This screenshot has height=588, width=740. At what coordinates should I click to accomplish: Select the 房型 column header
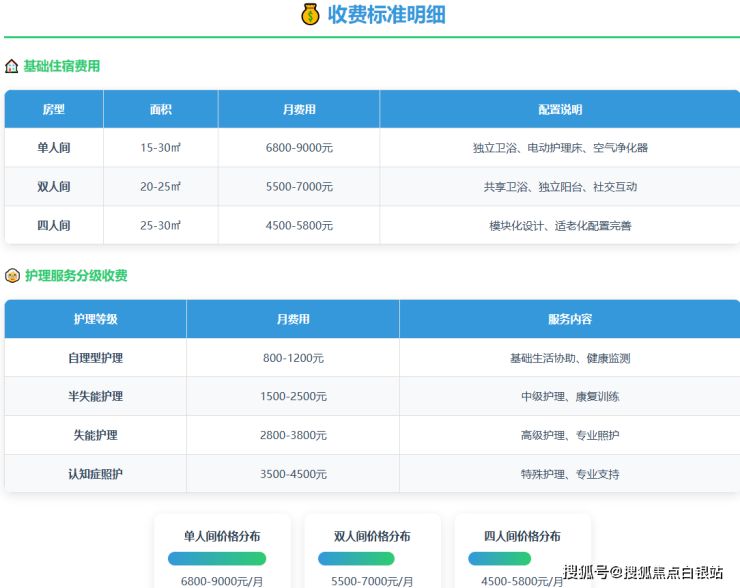coord(54,109)
